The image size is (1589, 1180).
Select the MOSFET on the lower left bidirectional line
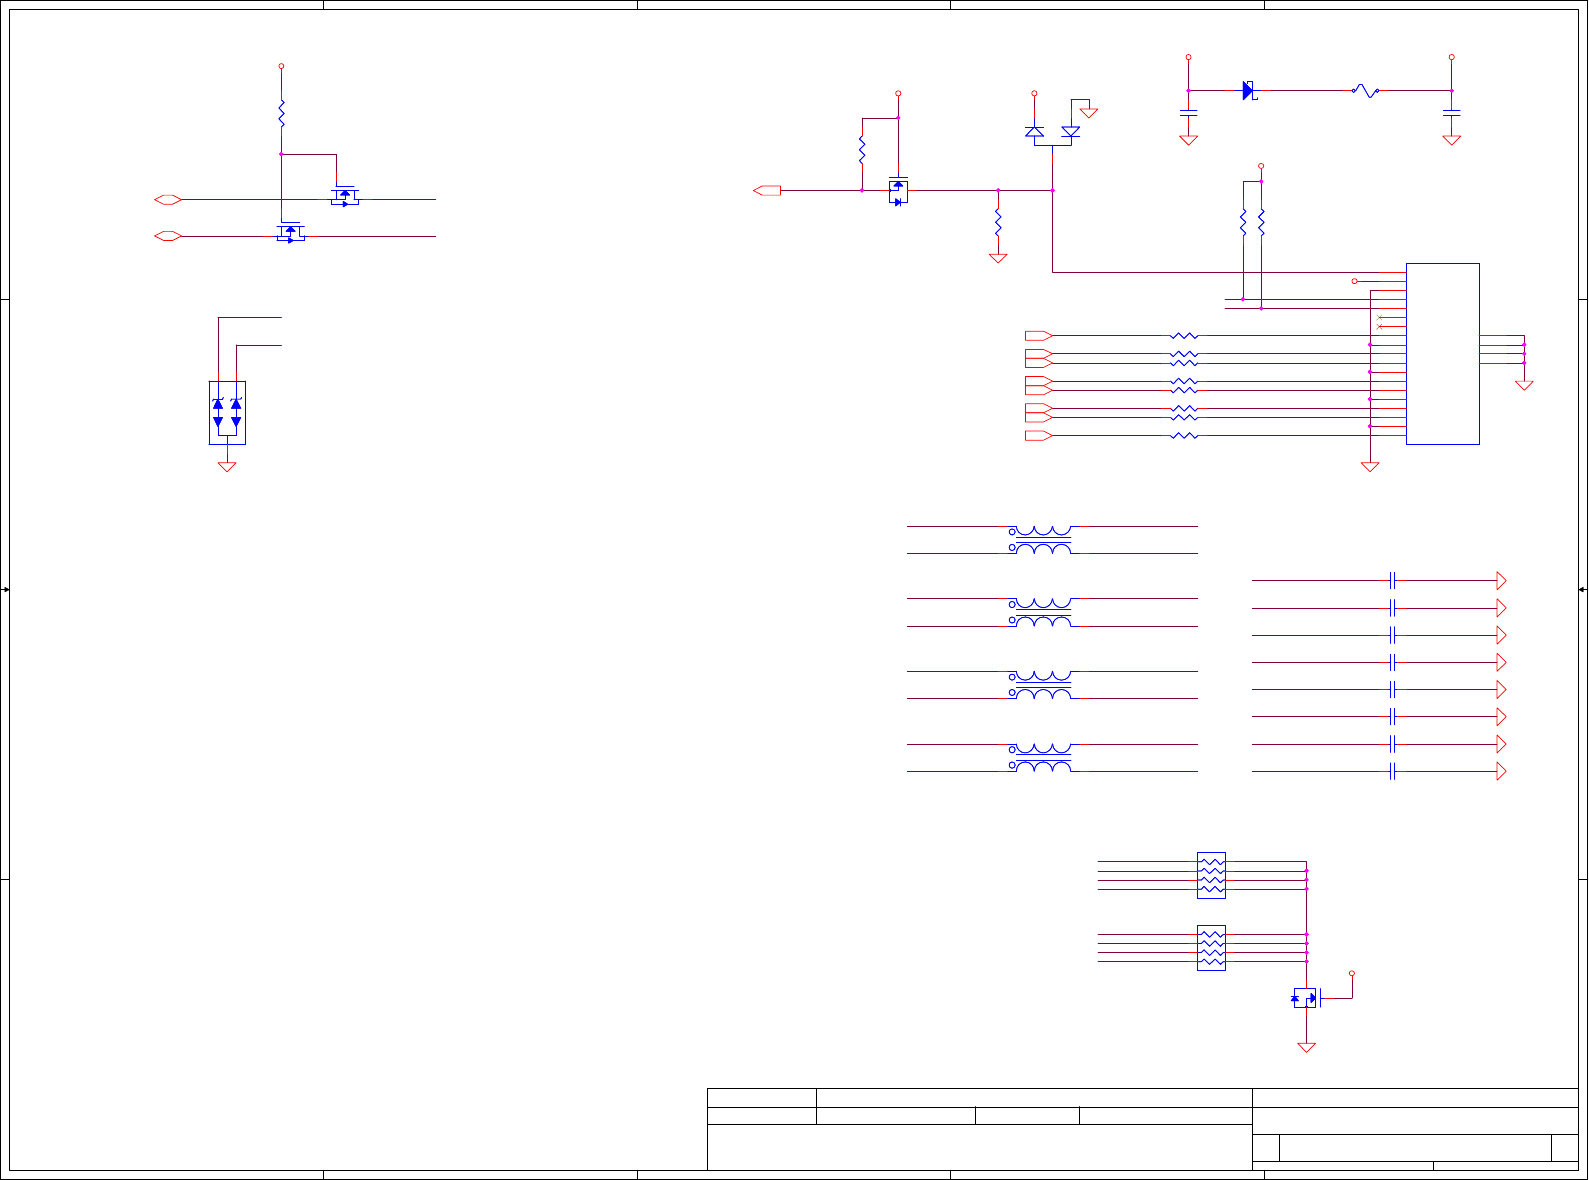coord(291,232)
